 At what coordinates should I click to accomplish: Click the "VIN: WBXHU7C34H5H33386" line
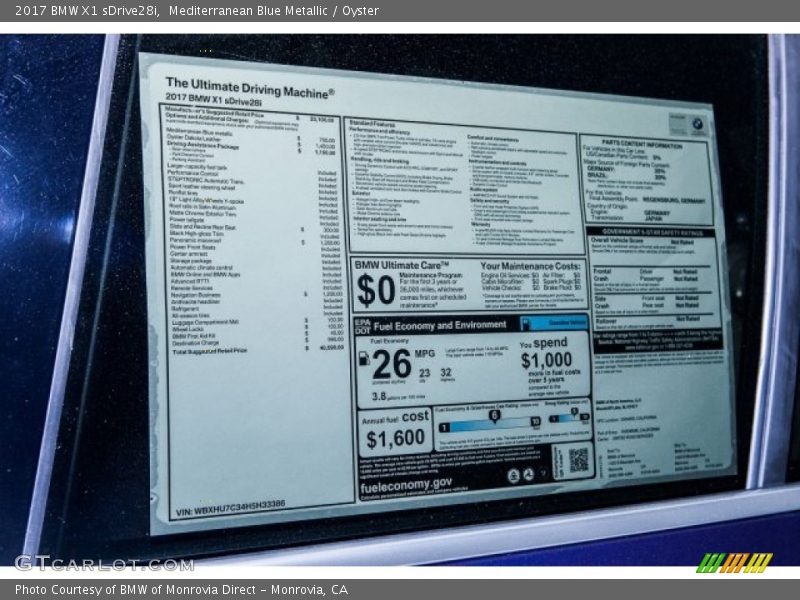231,508
